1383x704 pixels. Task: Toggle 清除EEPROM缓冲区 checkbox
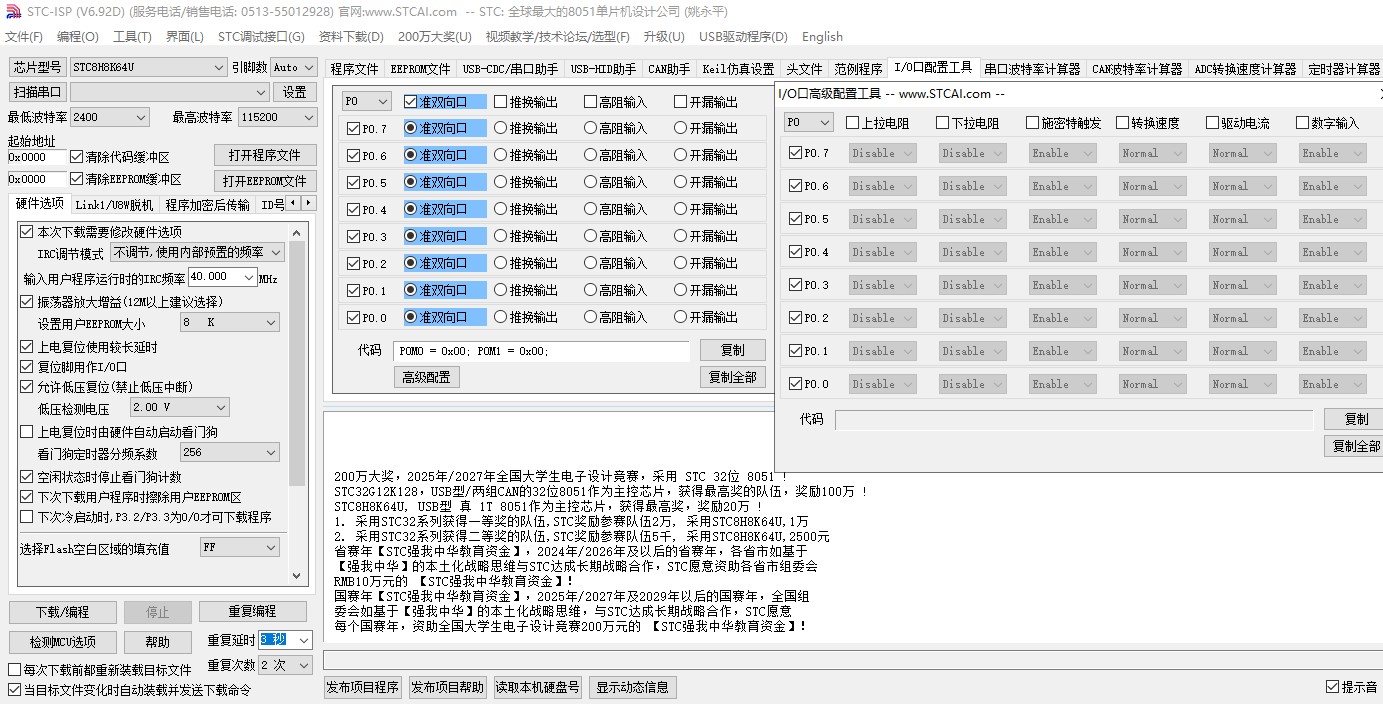126,179
